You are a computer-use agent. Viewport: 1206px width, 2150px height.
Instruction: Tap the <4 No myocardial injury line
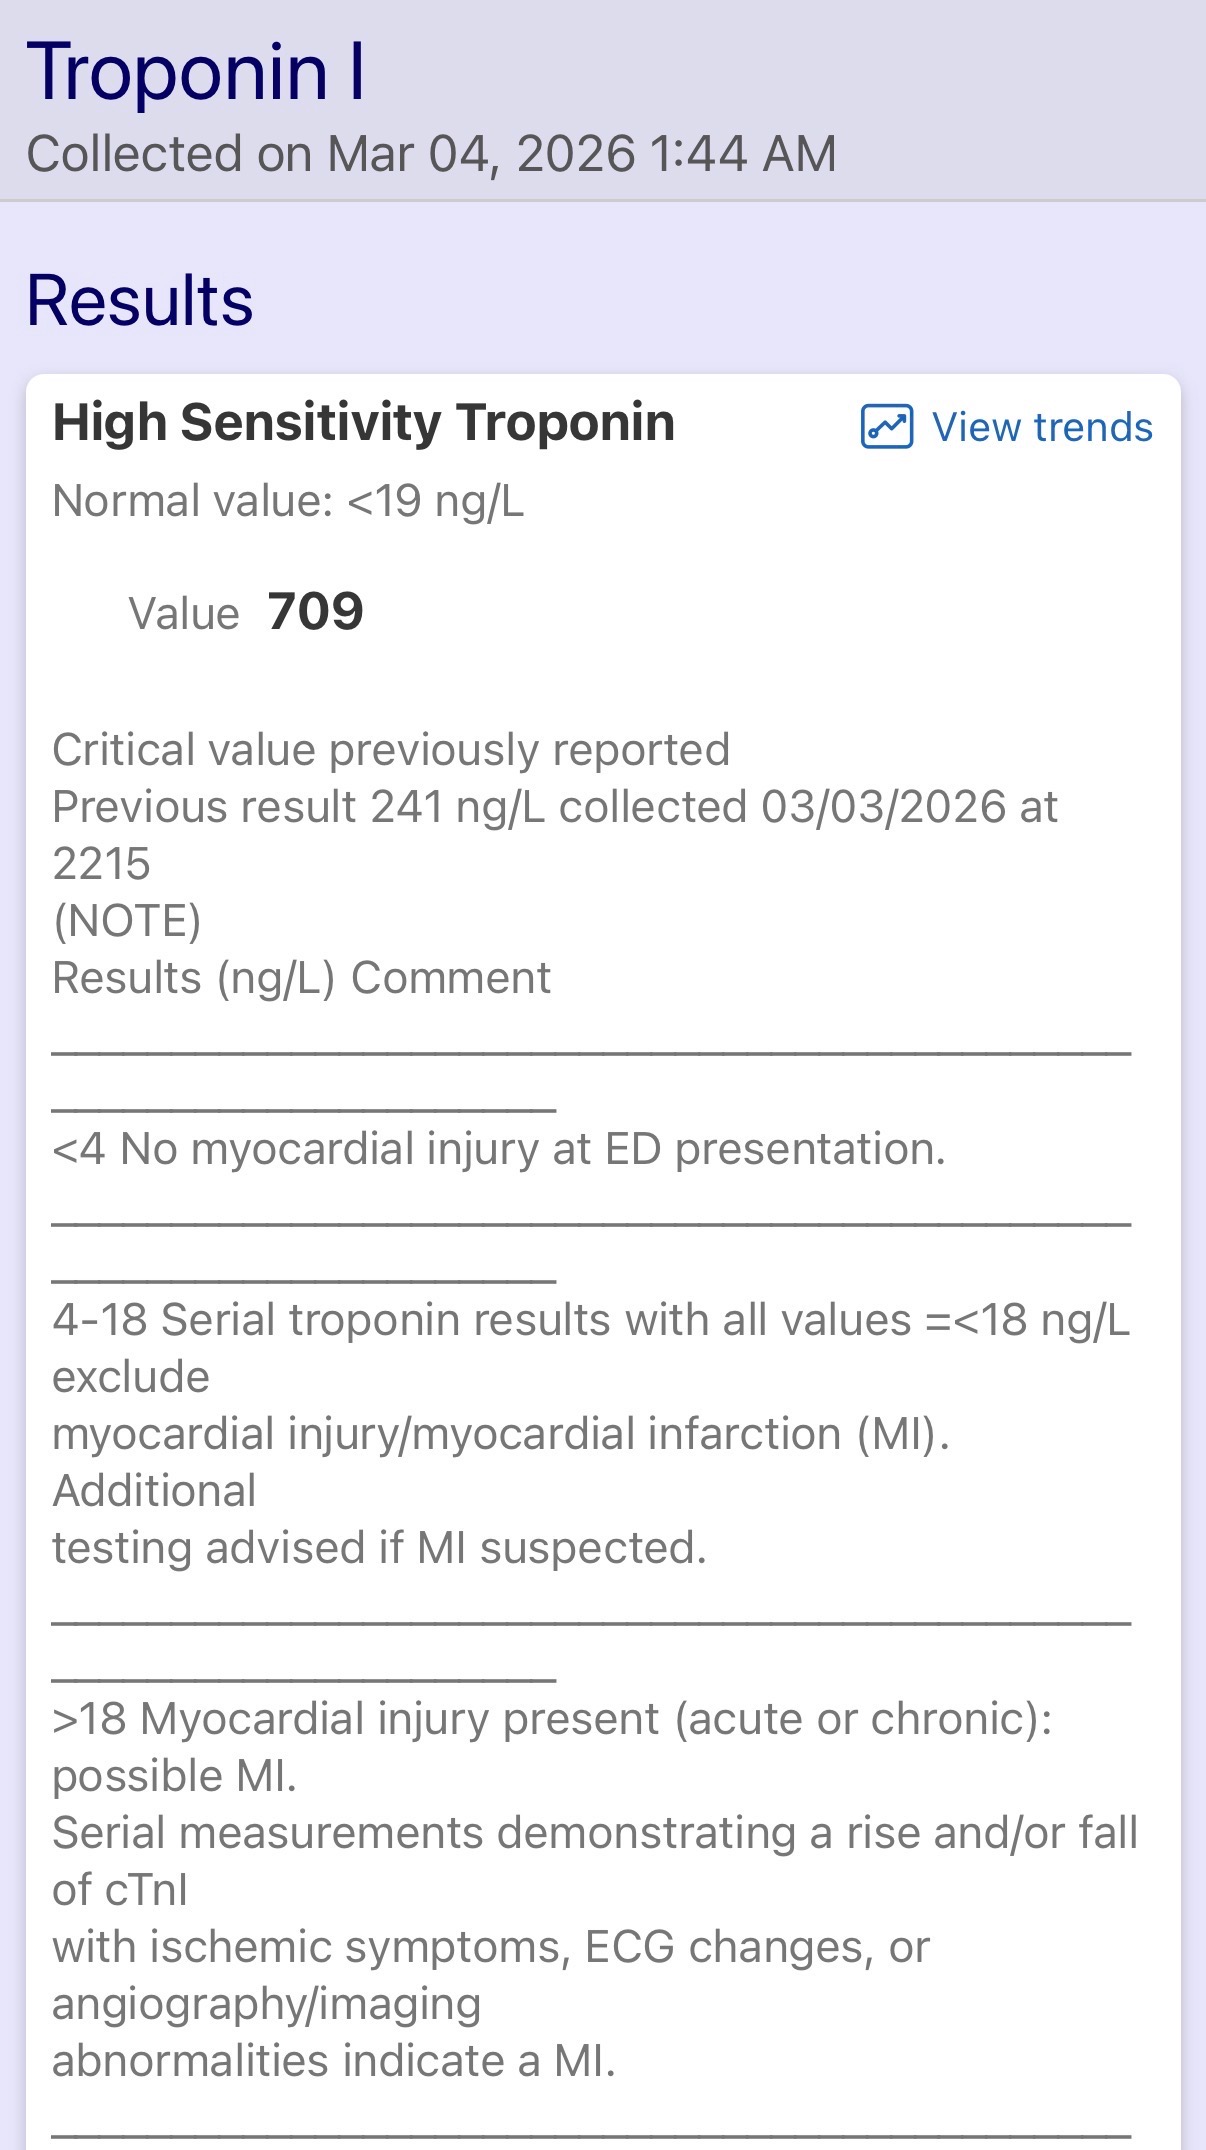[x=498, y=1149]
